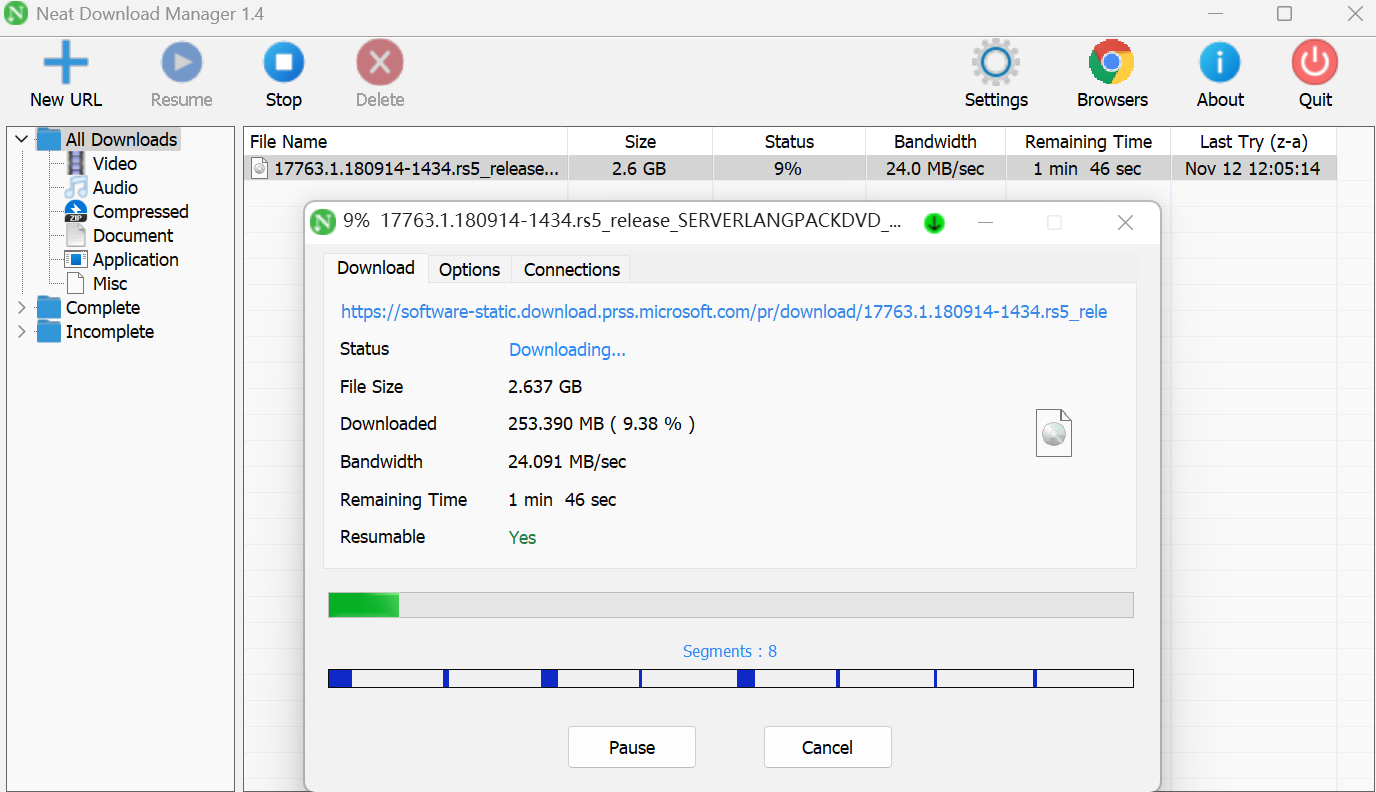The image size is (1376, 792).
Task: Expand the Complete tree node
Action: coord(21,307)
